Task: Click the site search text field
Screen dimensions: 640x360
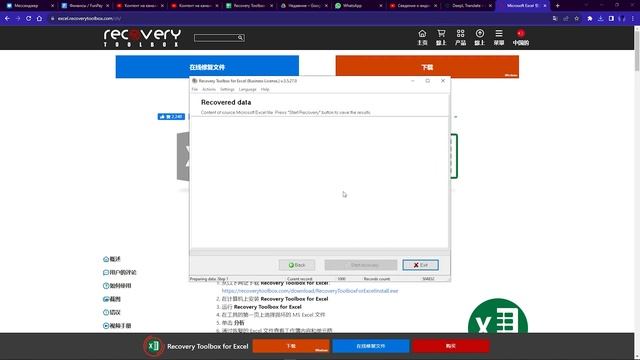Action: 216,38
